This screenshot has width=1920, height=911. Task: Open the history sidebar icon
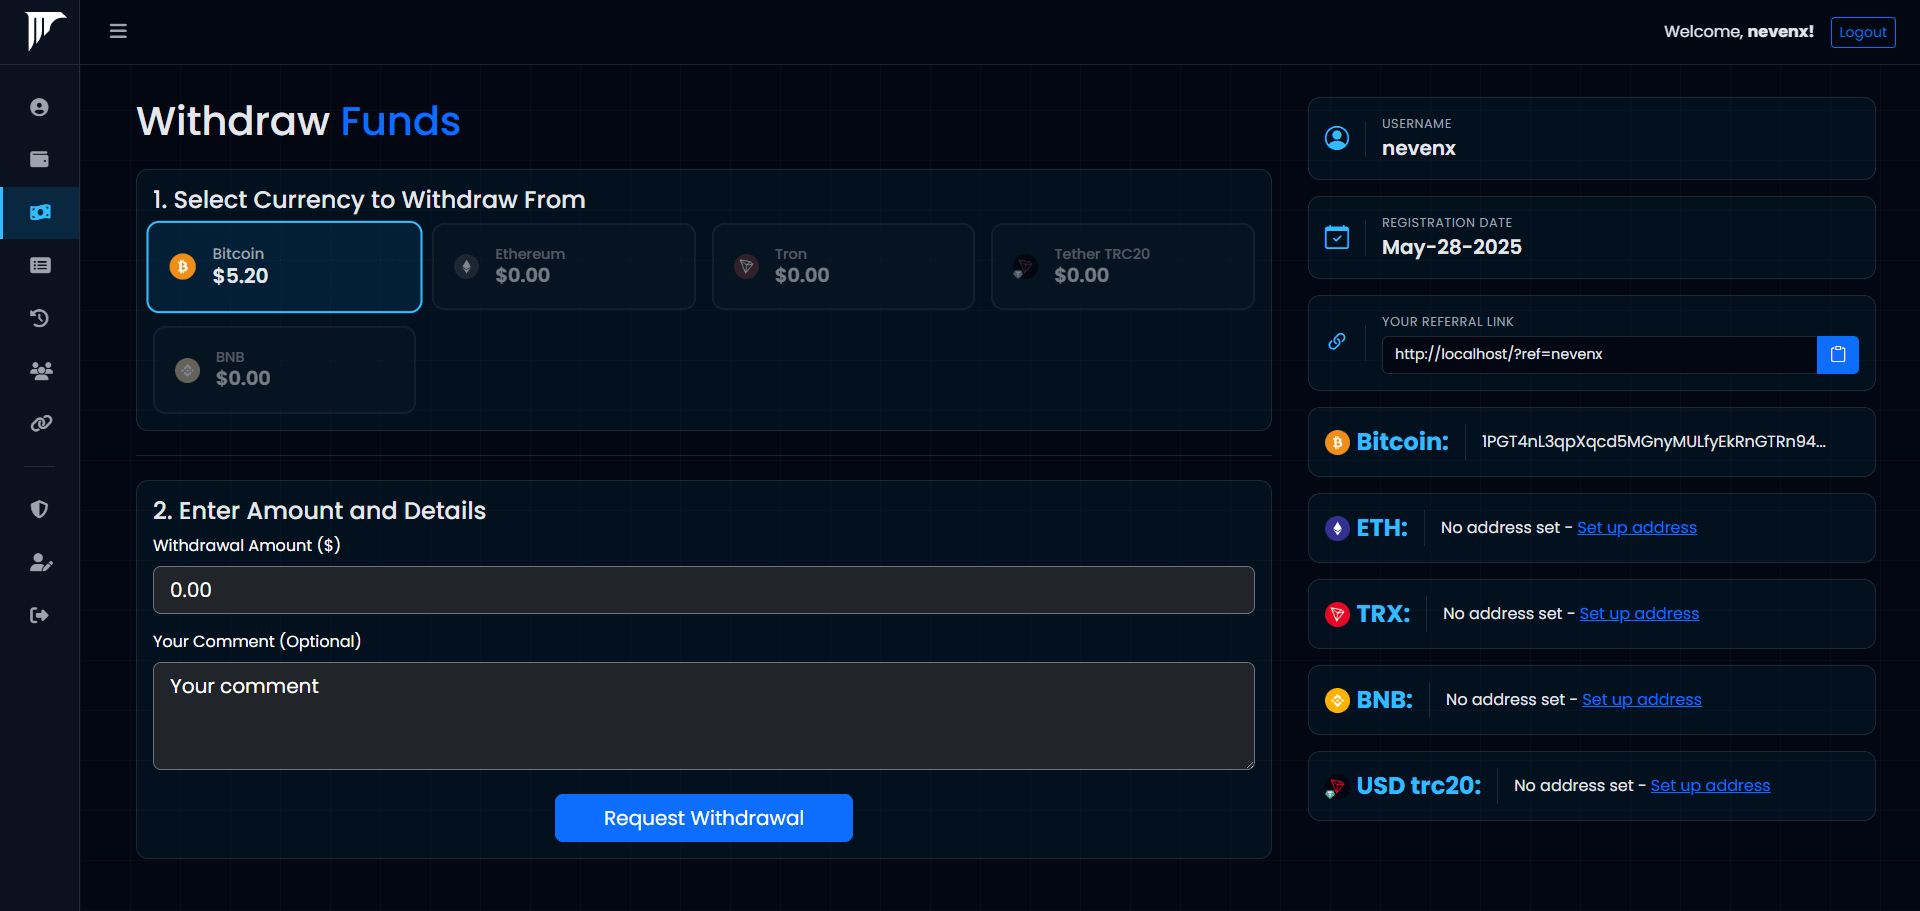coord(39,318)
